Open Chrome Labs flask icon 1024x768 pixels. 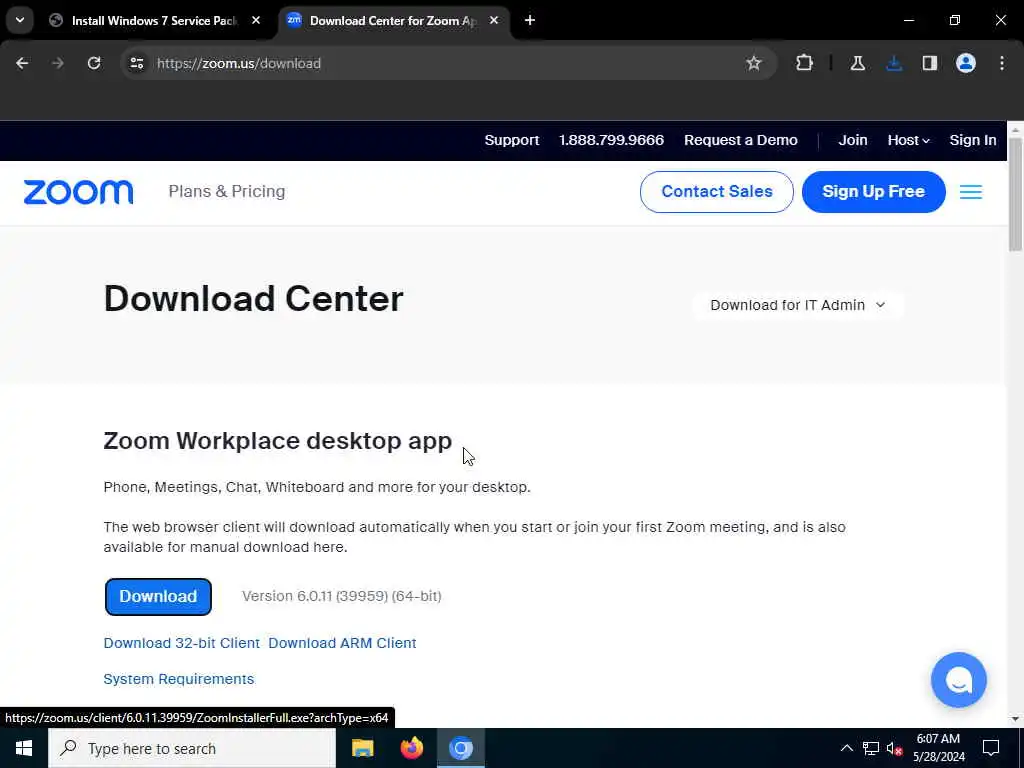[857, 63]
